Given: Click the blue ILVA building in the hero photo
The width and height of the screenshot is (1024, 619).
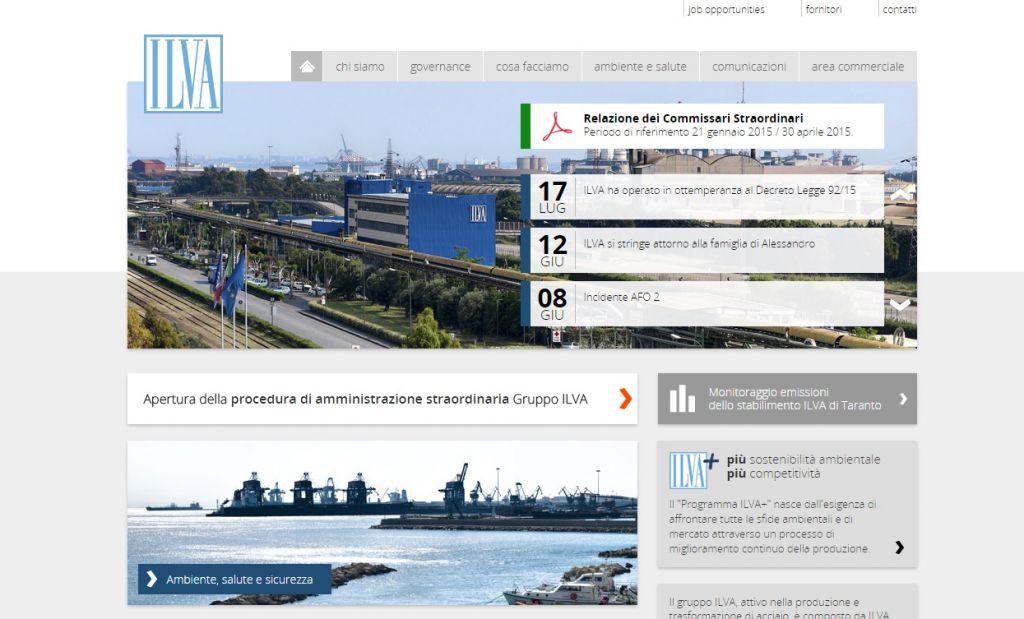Looking at the screenshot, I should 420,220.
